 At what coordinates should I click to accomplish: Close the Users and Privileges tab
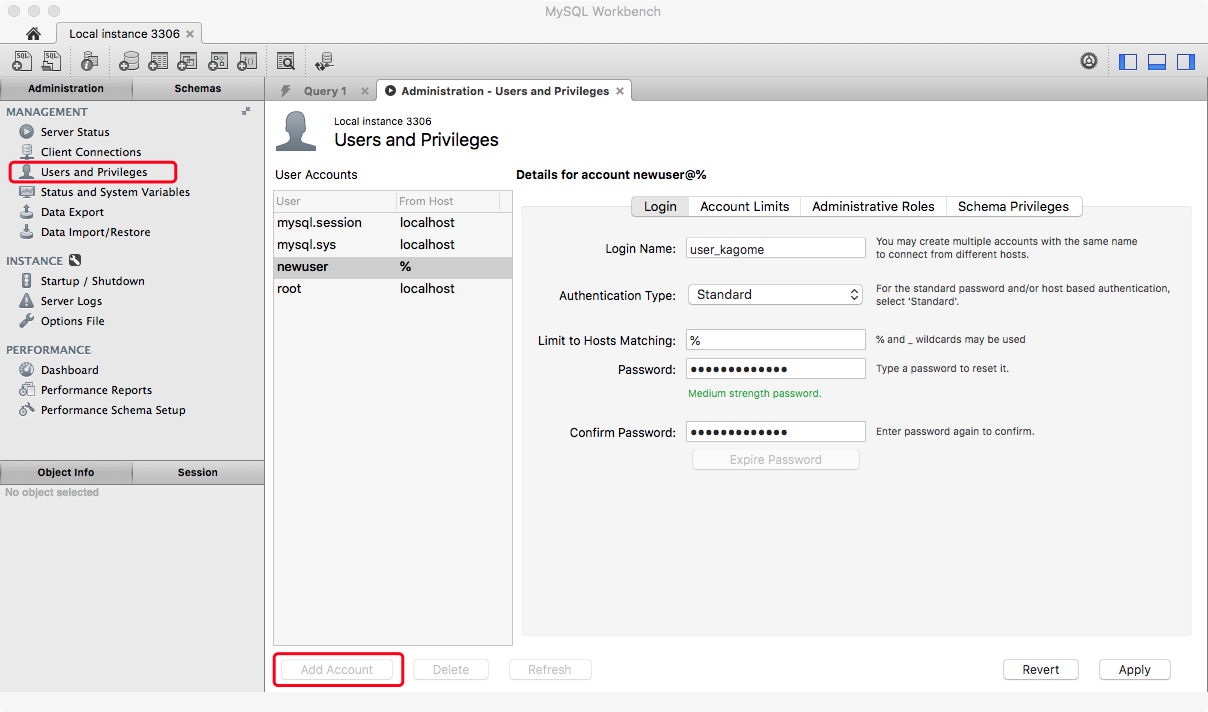click(620, 91)
